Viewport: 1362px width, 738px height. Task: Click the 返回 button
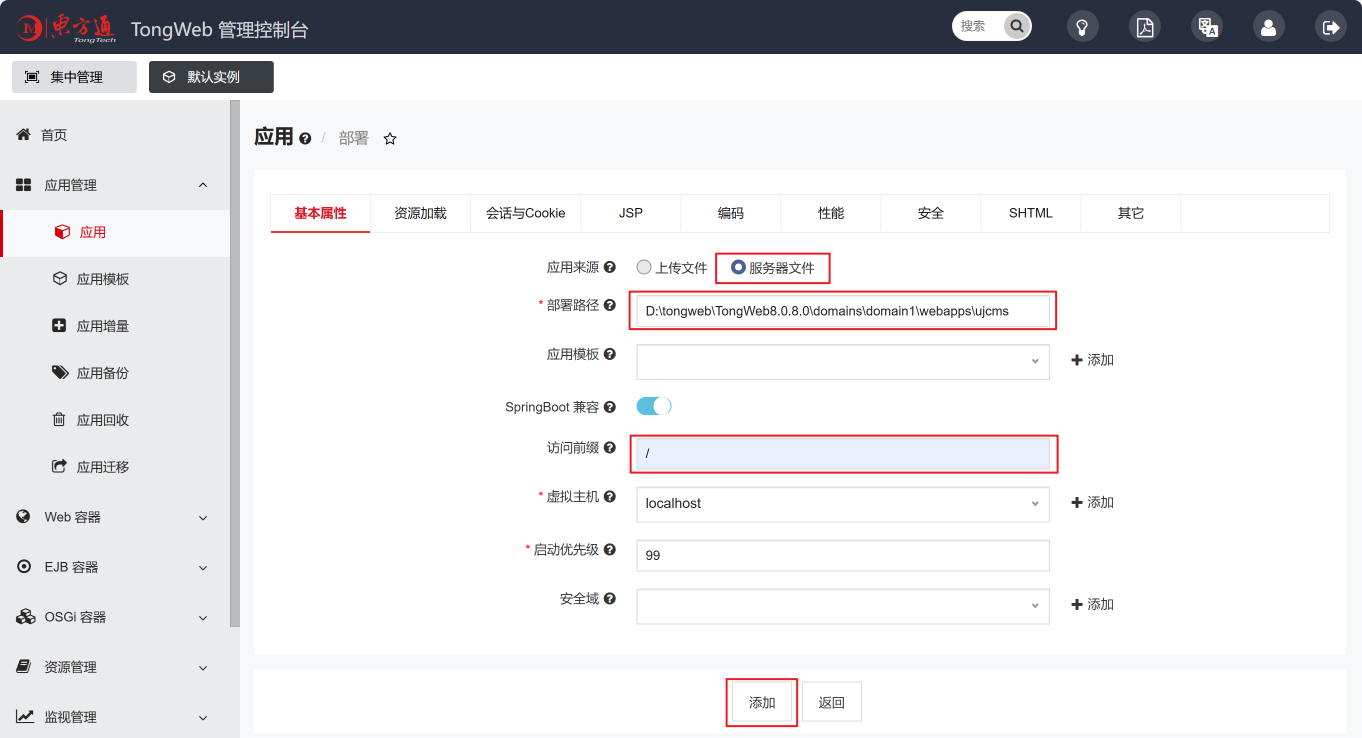point(832,702)
